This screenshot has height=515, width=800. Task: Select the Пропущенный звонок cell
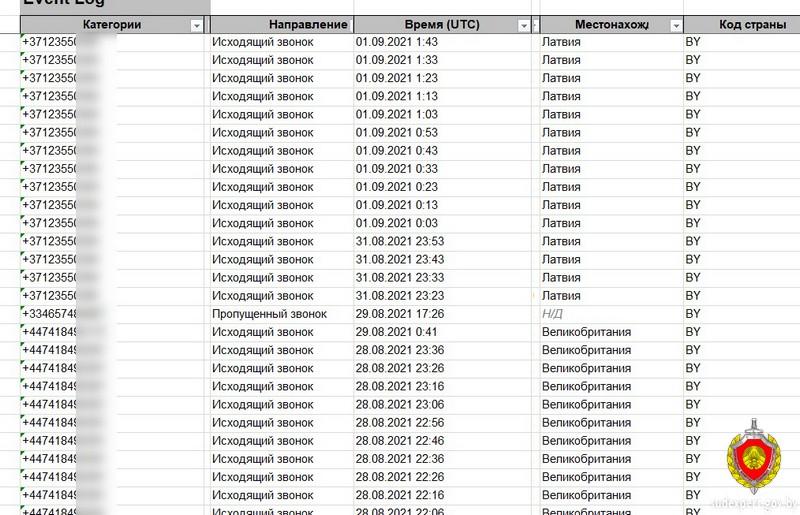point(269,314)
